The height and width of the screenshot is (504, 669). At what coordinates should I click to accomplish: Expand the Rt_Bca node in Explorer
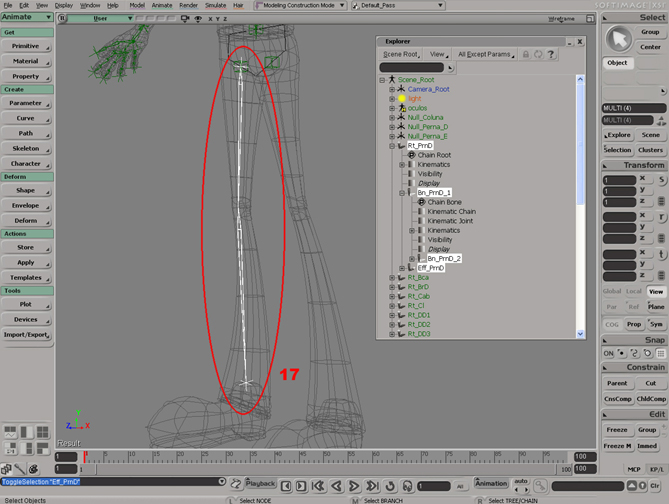click(392, 277)
